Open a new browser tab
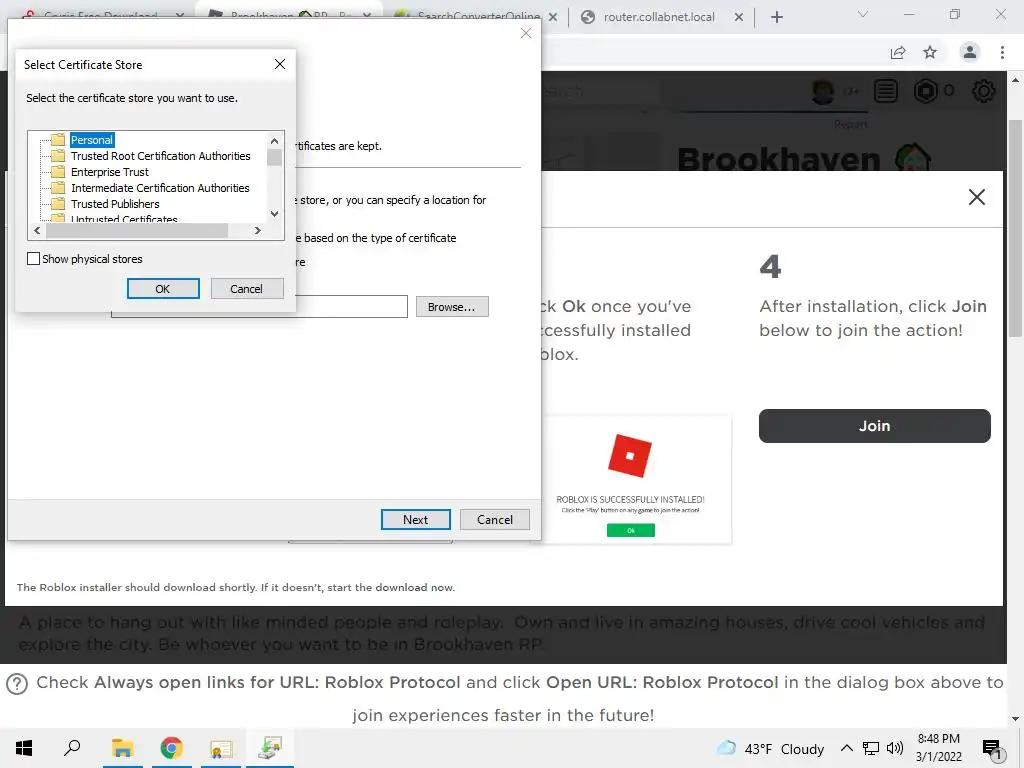1024x768 pixels. (776, 18)
